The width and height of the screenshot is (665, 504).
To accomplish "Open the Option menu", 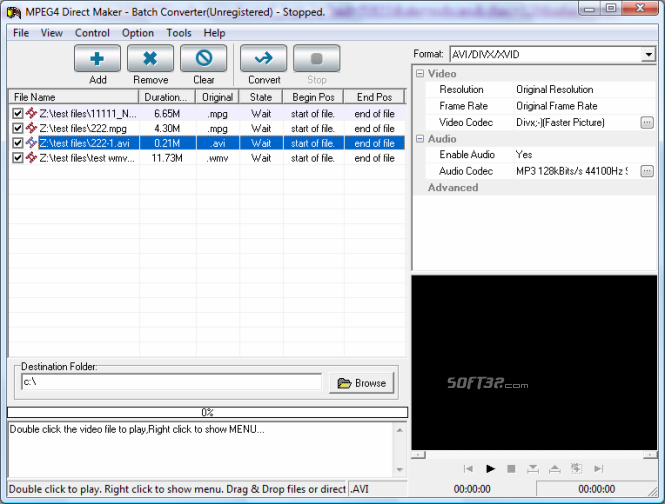I will 138,33.
